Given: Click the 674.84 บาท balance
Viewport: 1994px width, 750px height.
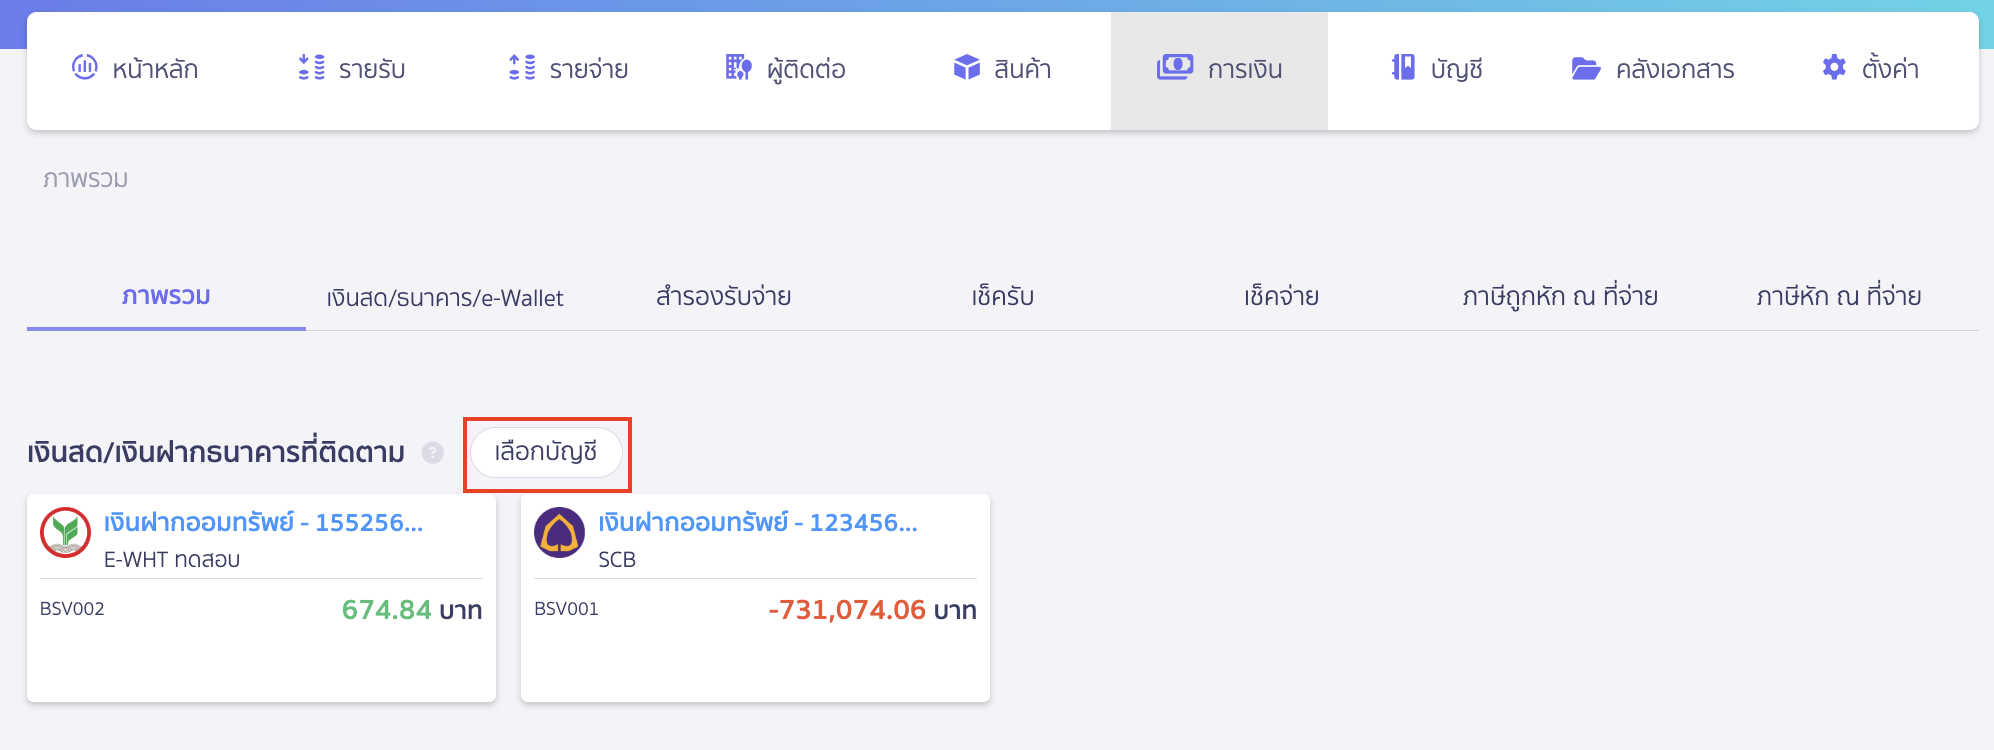Looking at the screenshot, I should pos(412,610).
